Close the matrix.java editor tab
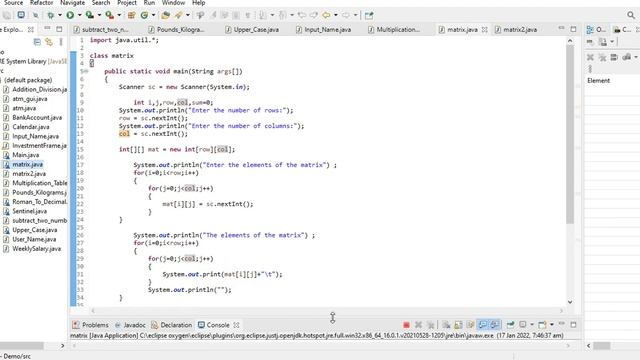This screenshot has height=360, width=640. tap(484, 29)
